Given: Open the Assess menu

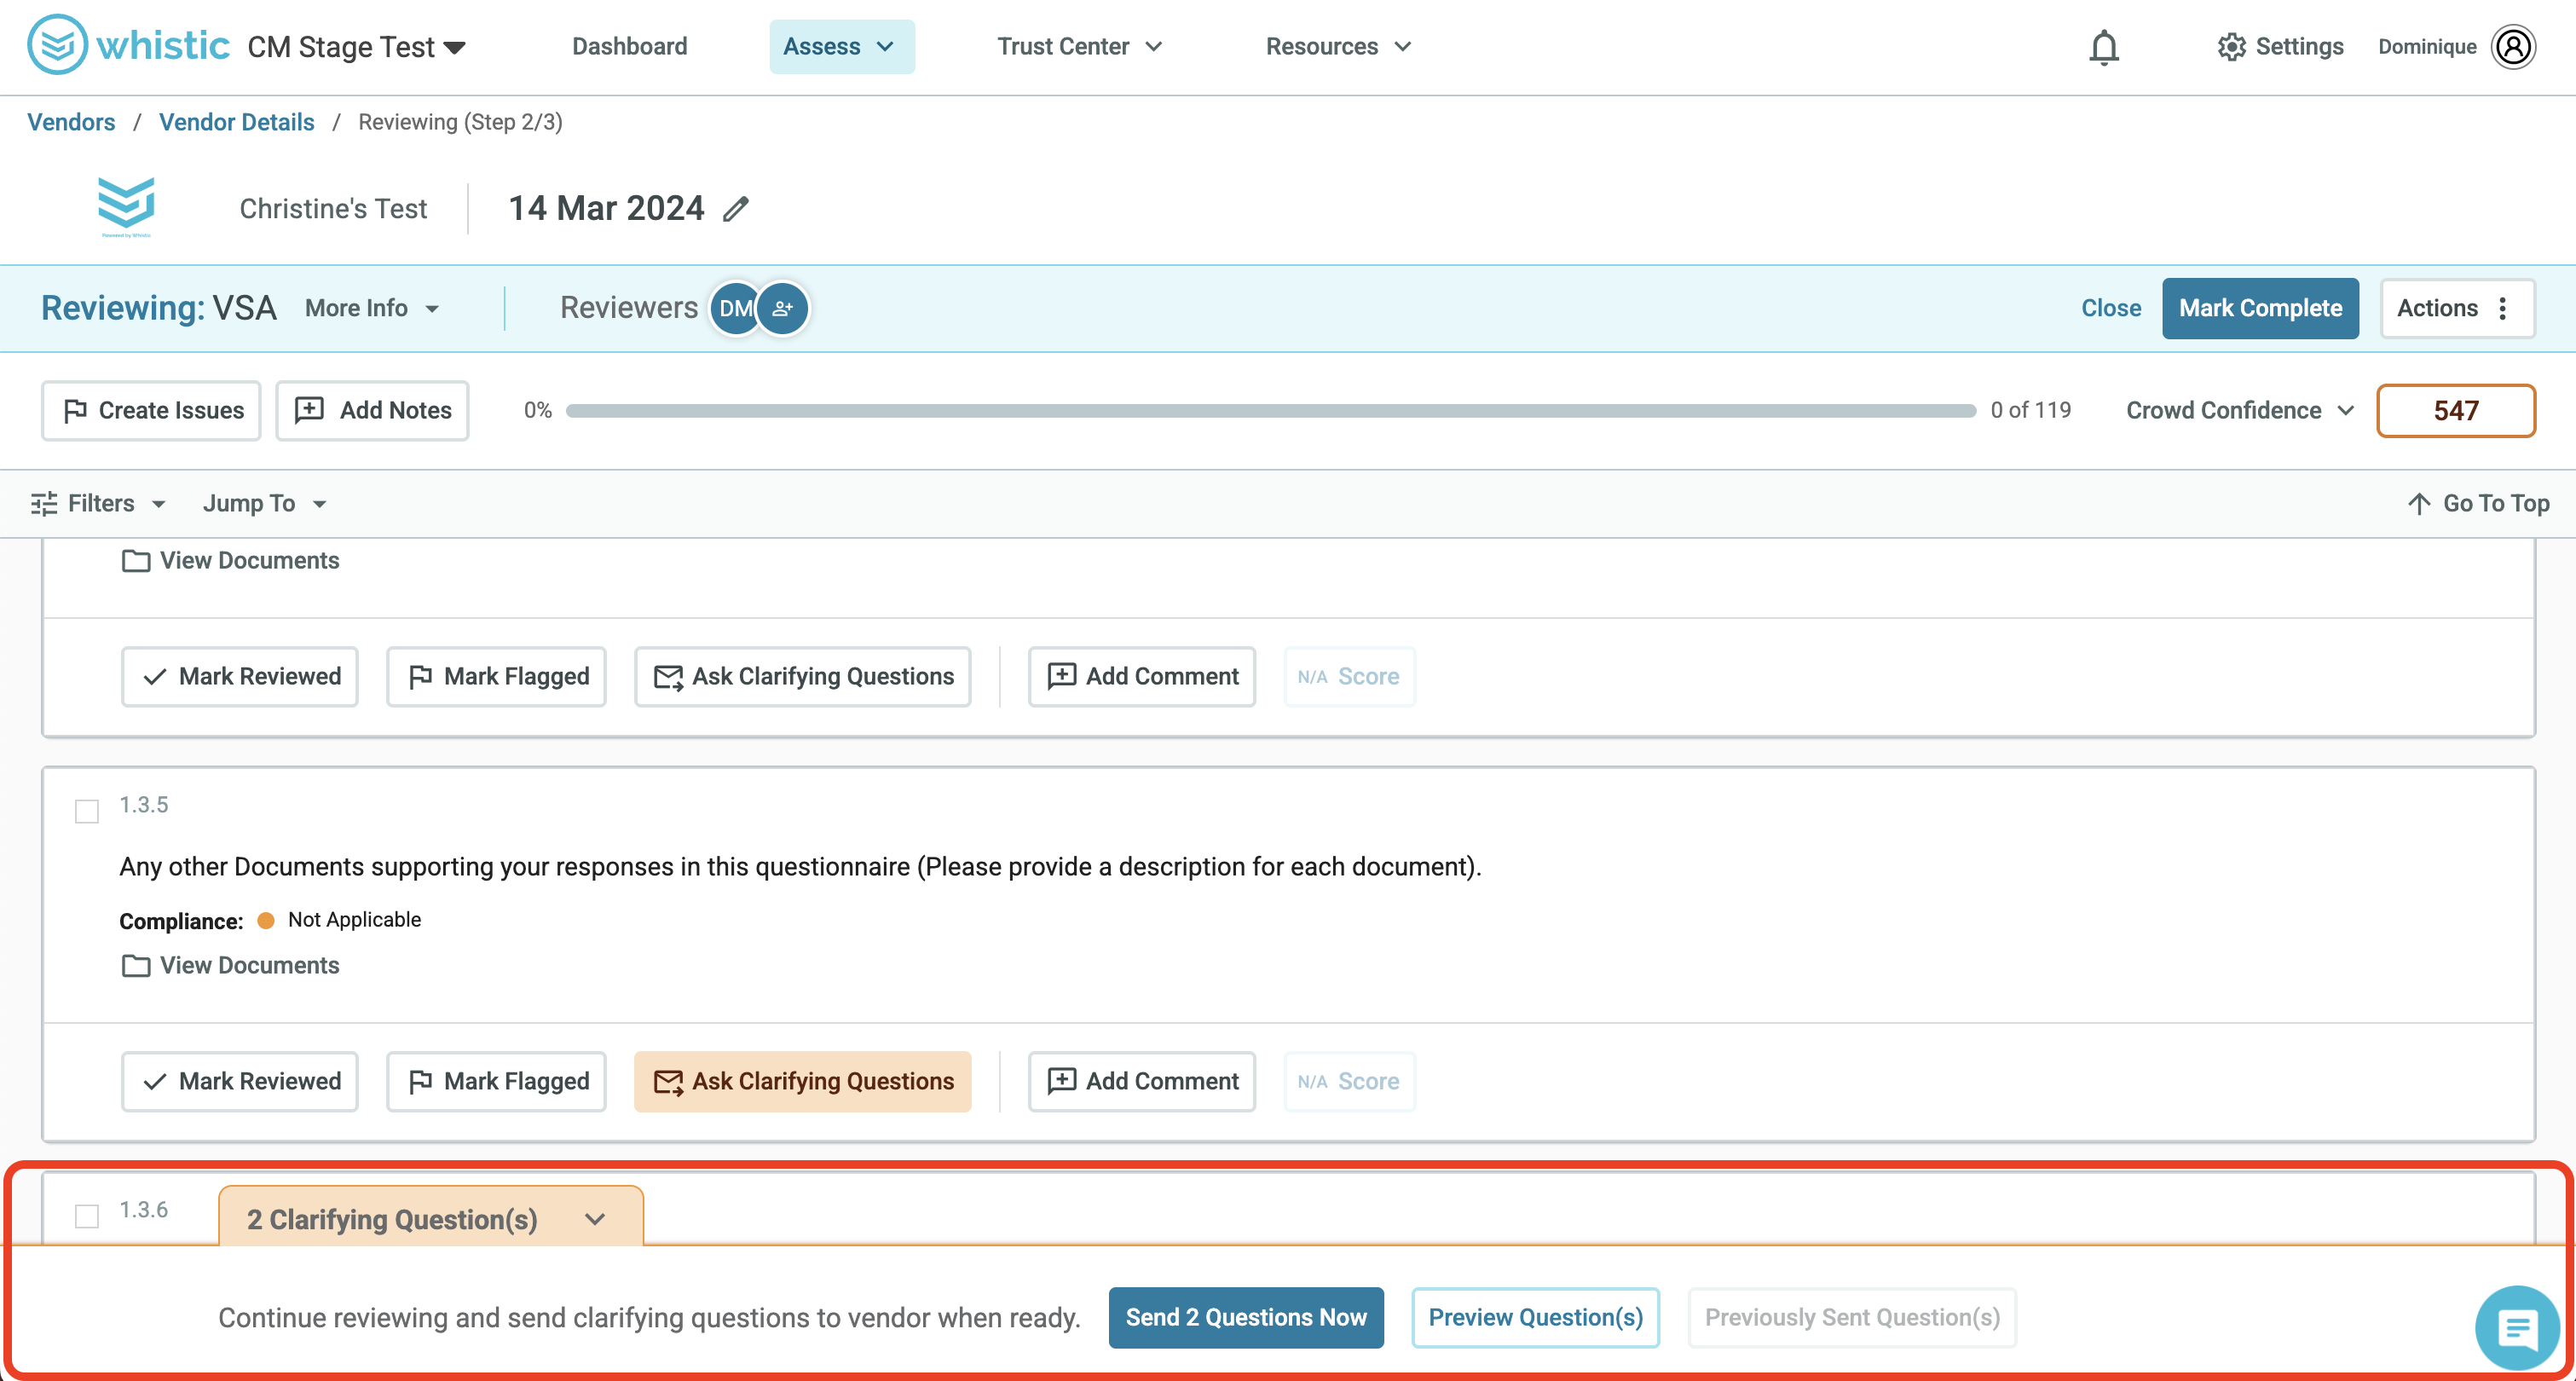Looking at the screenshot, I should [841, 47].
